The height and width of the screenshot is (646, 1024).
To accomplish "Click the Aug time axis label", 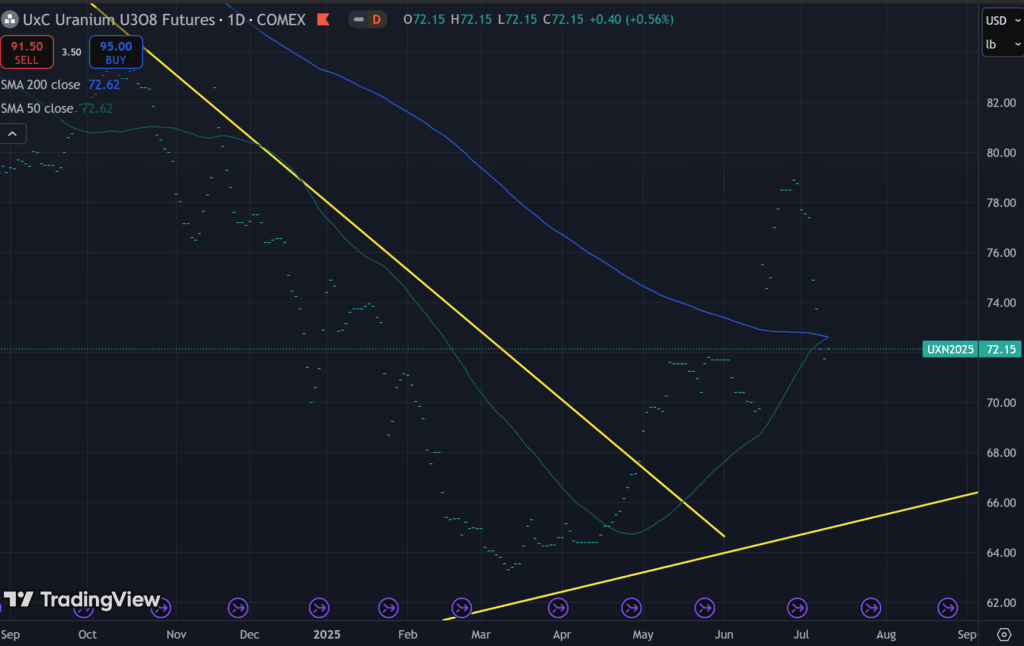I will (x=886, y=634).
